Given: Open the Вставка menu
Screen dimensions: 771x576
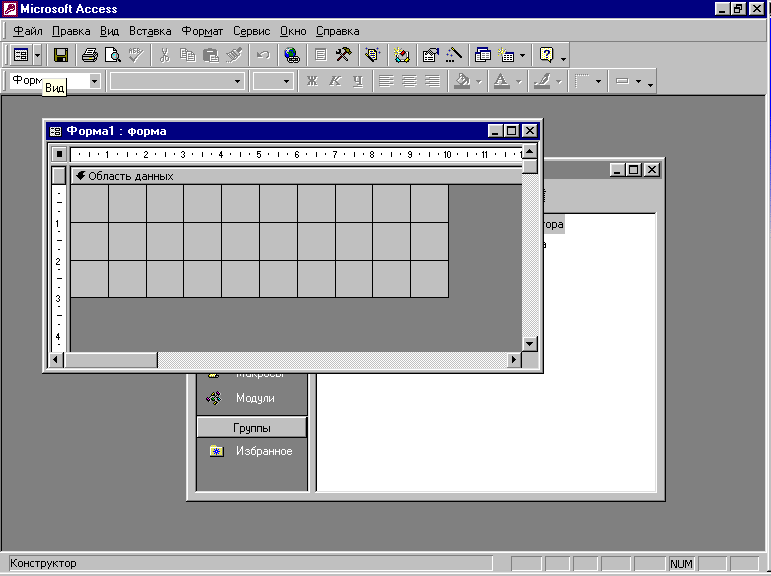Looking at the screenshot, I should point(150,31).
